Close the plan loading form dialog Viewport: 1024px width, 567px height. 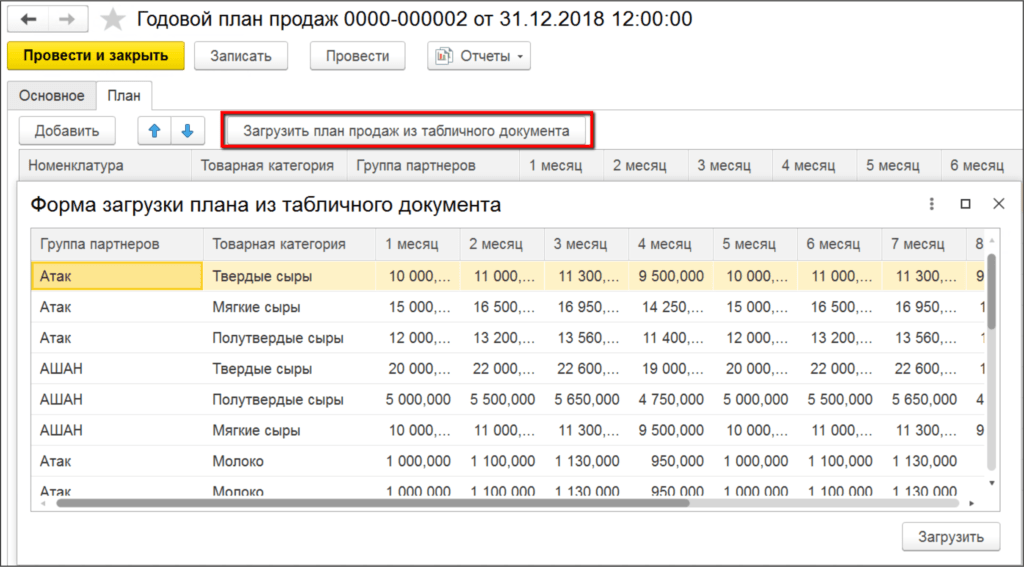(999, 204)
